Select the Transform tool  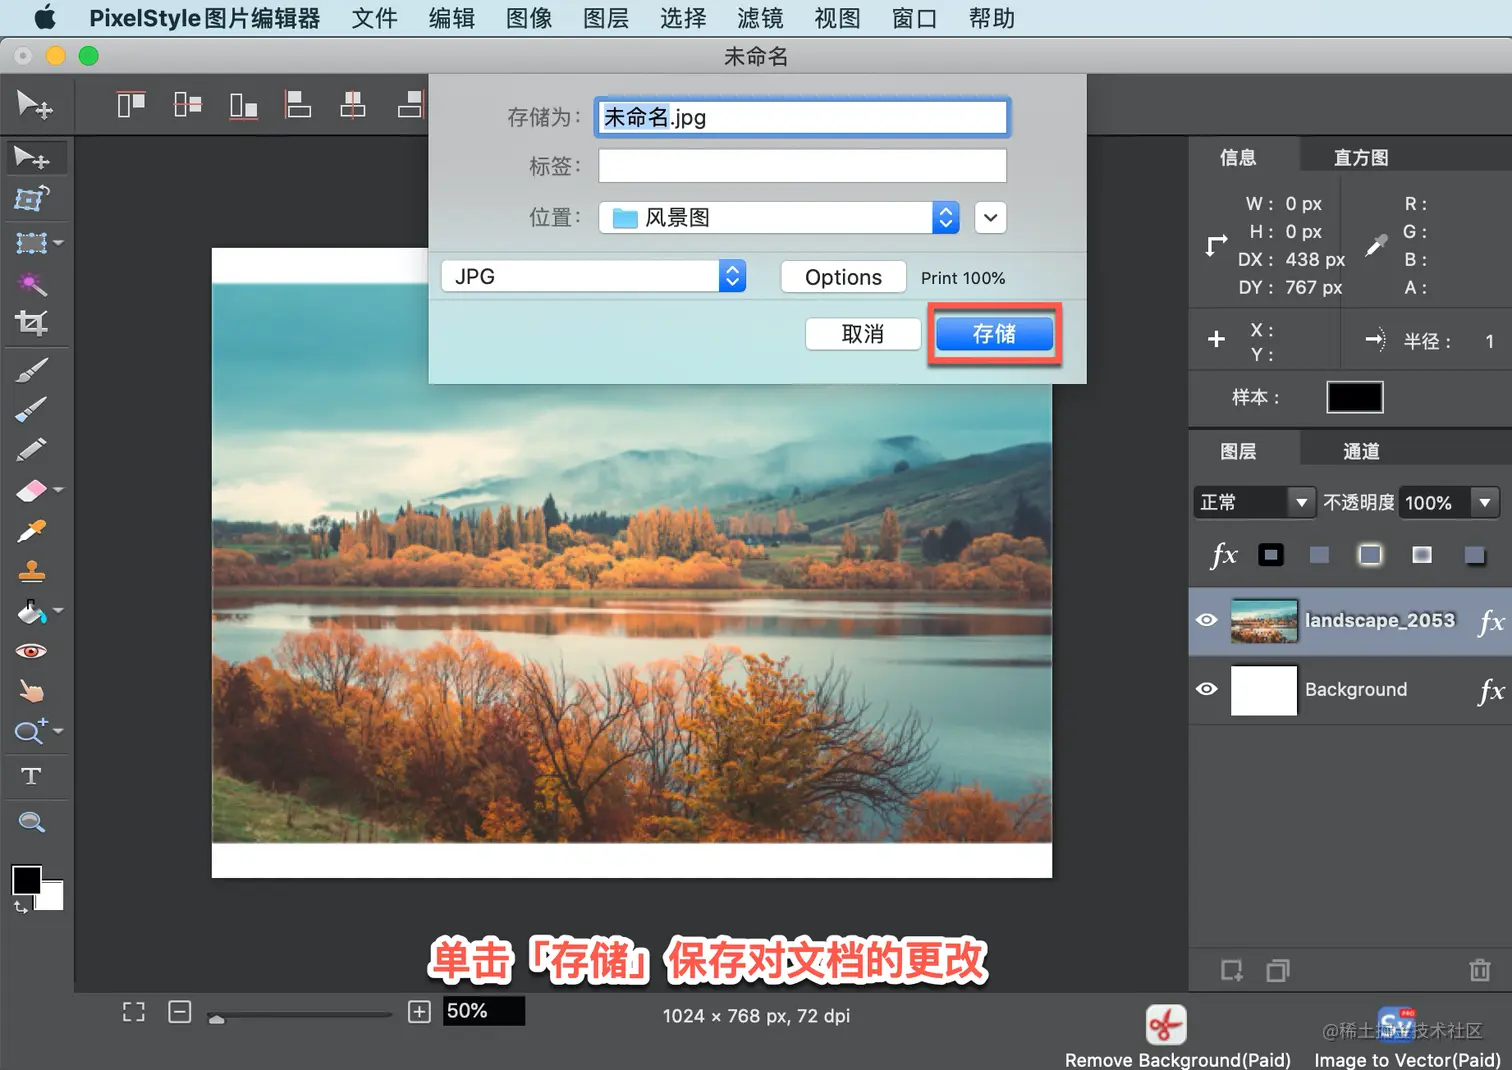[x=31, y=199]
